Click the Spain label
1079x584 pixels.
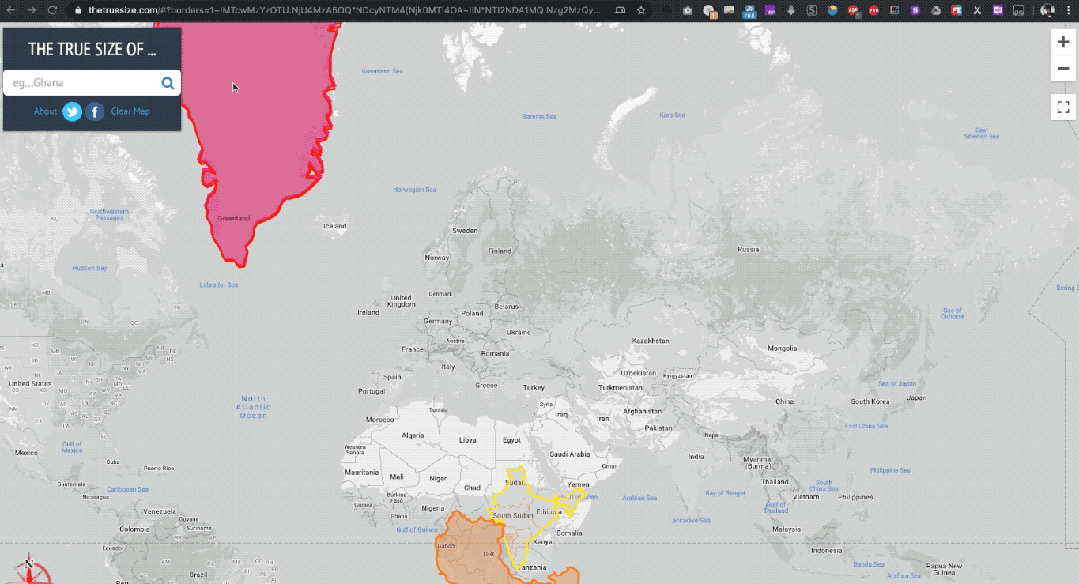392,377
